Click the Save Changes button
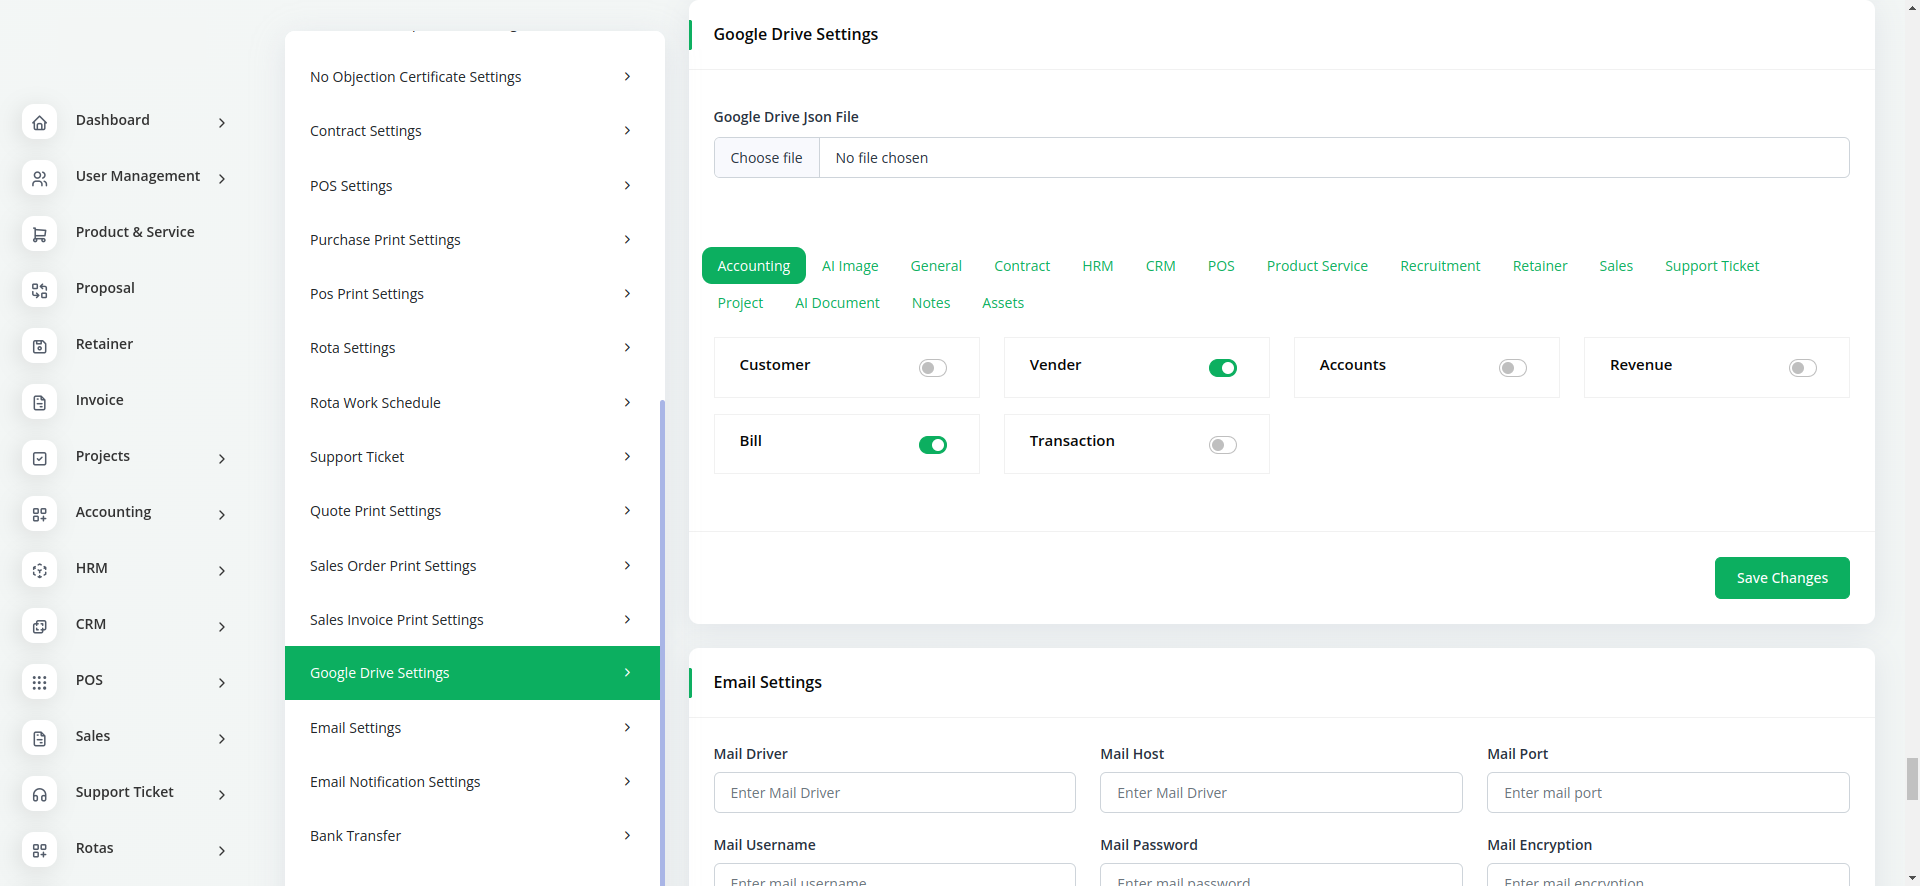The image size is (1920, 886). [1781, 578]
